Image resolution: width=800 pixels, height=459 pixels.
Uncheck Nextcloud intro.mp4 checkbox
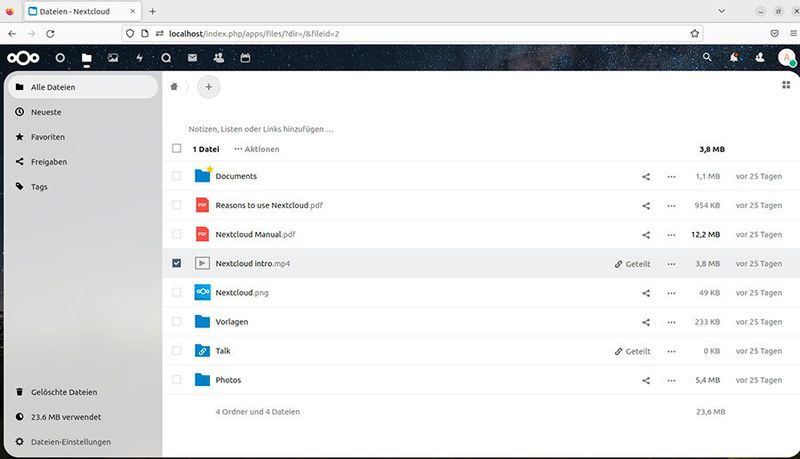tap(177, 263)
